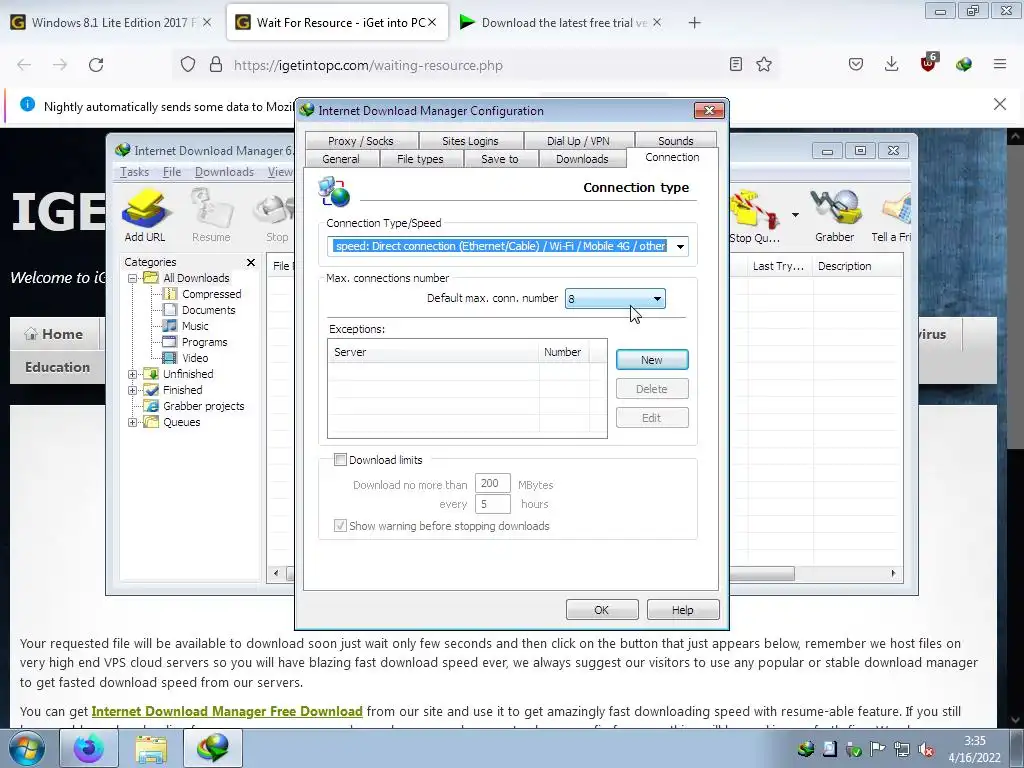This screenshot has width=1024, height=768.
Task: Switch to the Sounds tab
Action: [675, 140]
